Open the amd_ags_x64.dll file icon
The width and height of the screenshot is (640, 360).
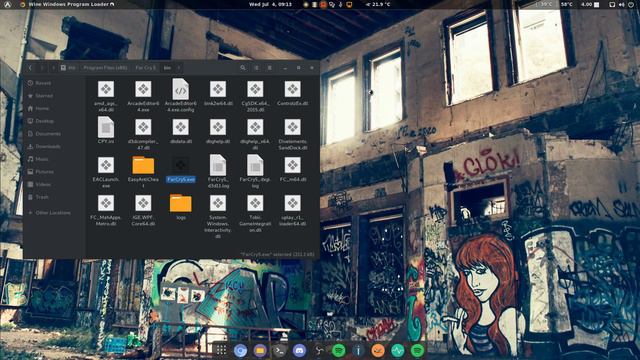[106, 89]
